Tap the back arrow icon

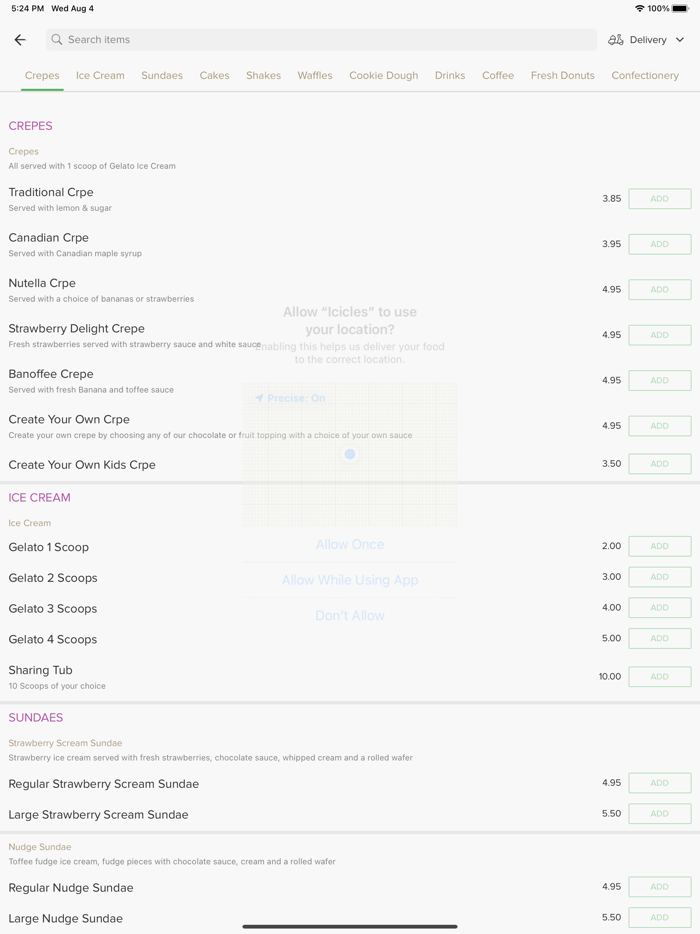click(20, 40)
